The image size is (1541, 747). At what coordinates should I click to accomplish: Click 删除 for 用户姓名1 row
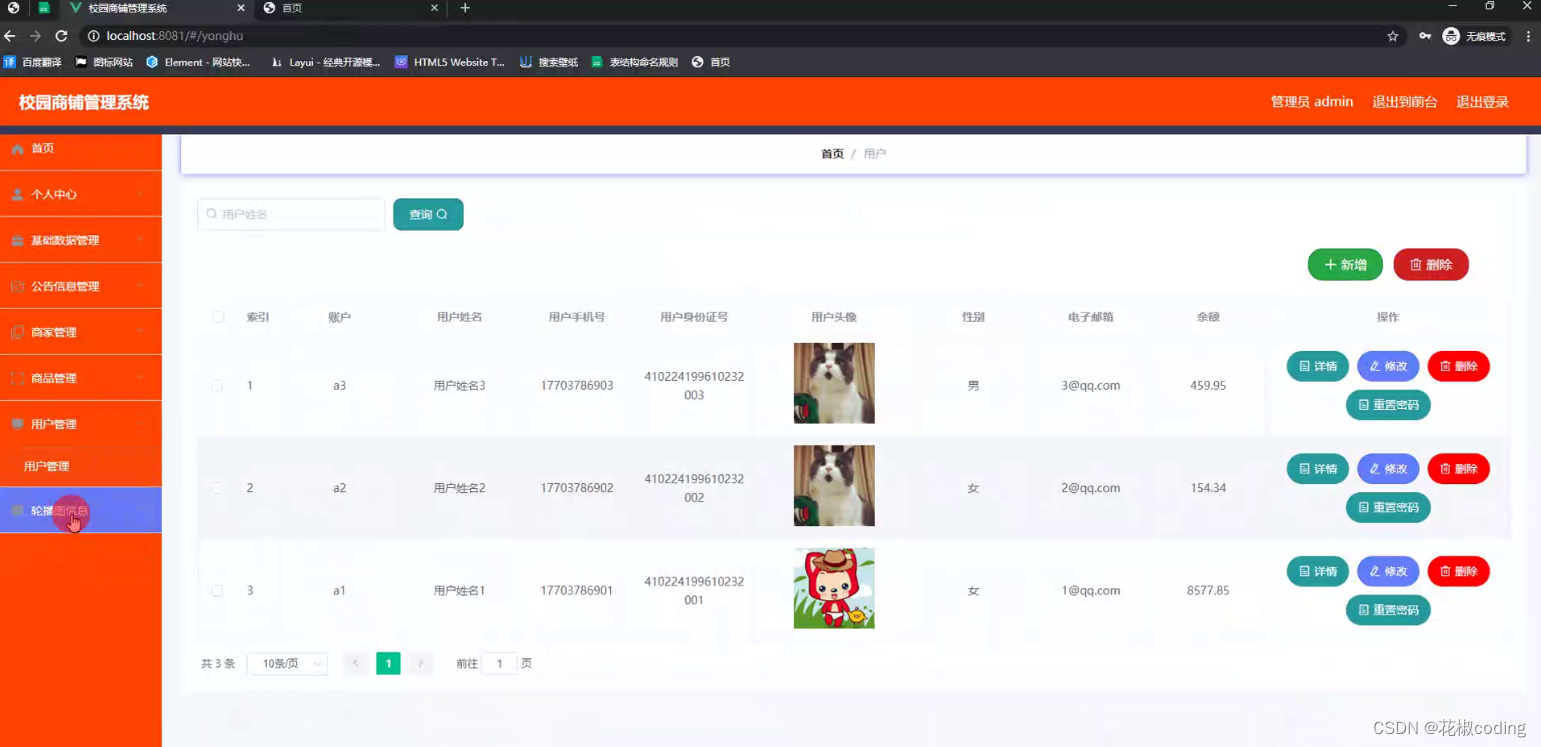click(x=1459, y=571)
